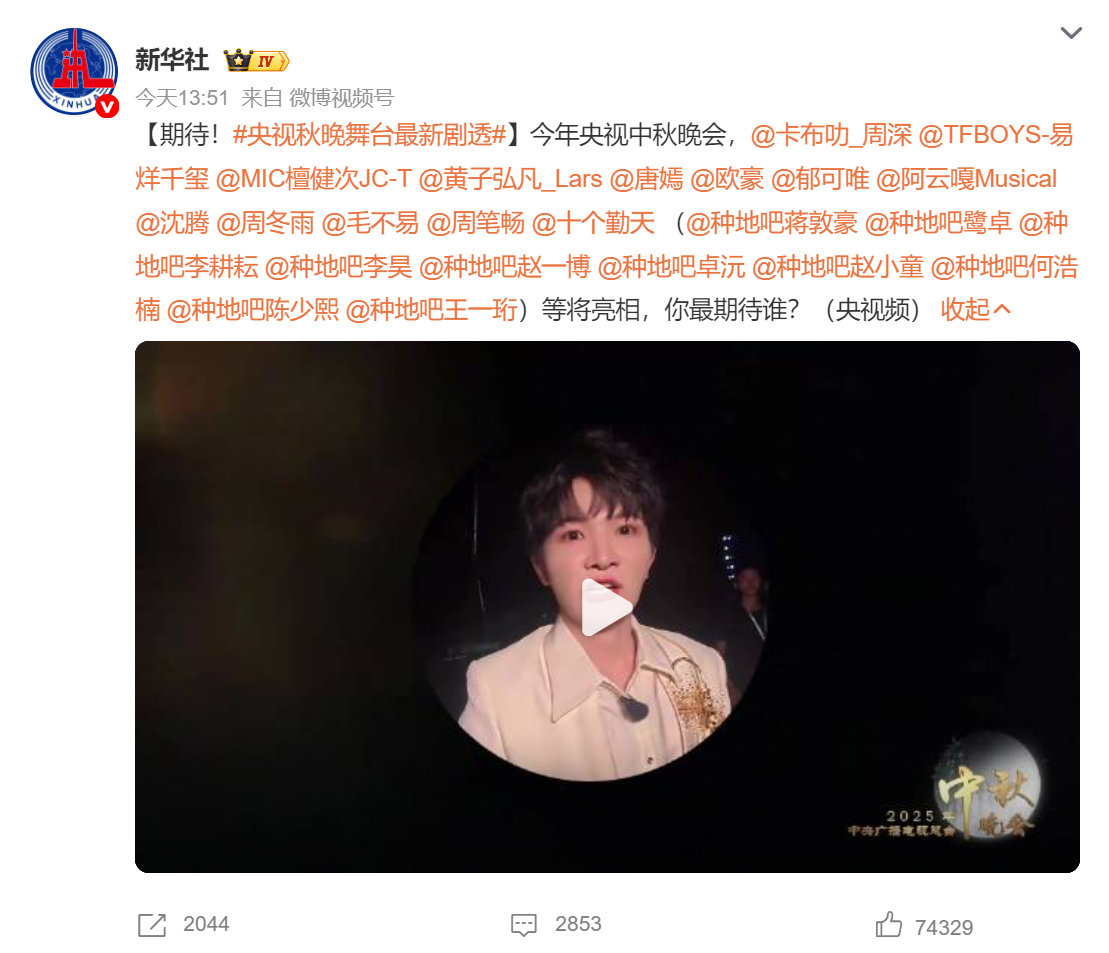This screenshot has height=953, width=1109.
Task: Collapse post text via 收起
Action: click(x=975, y=309)
